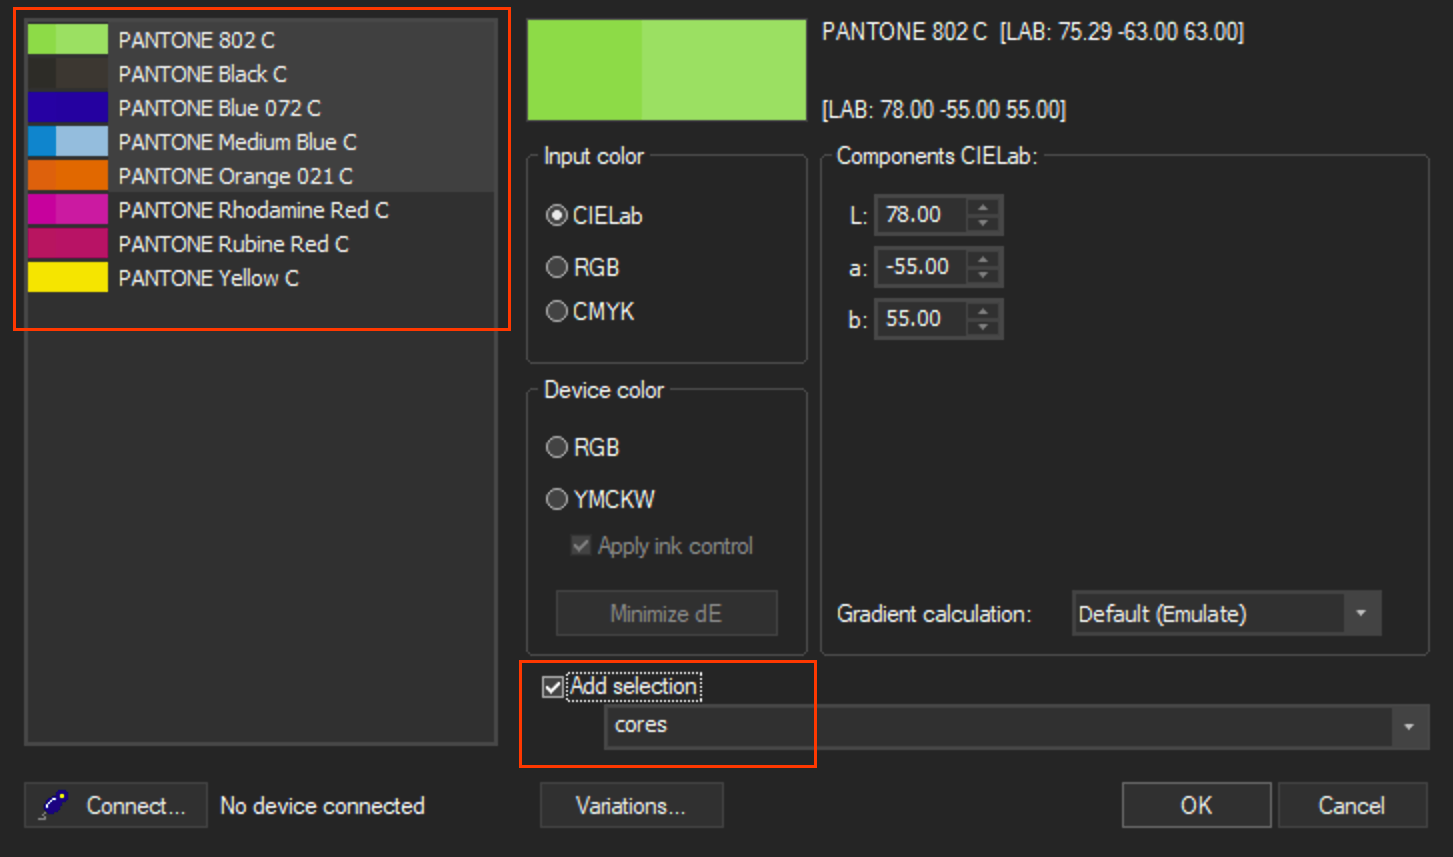Image resolution: width=1453 pixels, height=857 pixels.
Task: Select PANTONE Medium Blue C
Action: (261, 142)
